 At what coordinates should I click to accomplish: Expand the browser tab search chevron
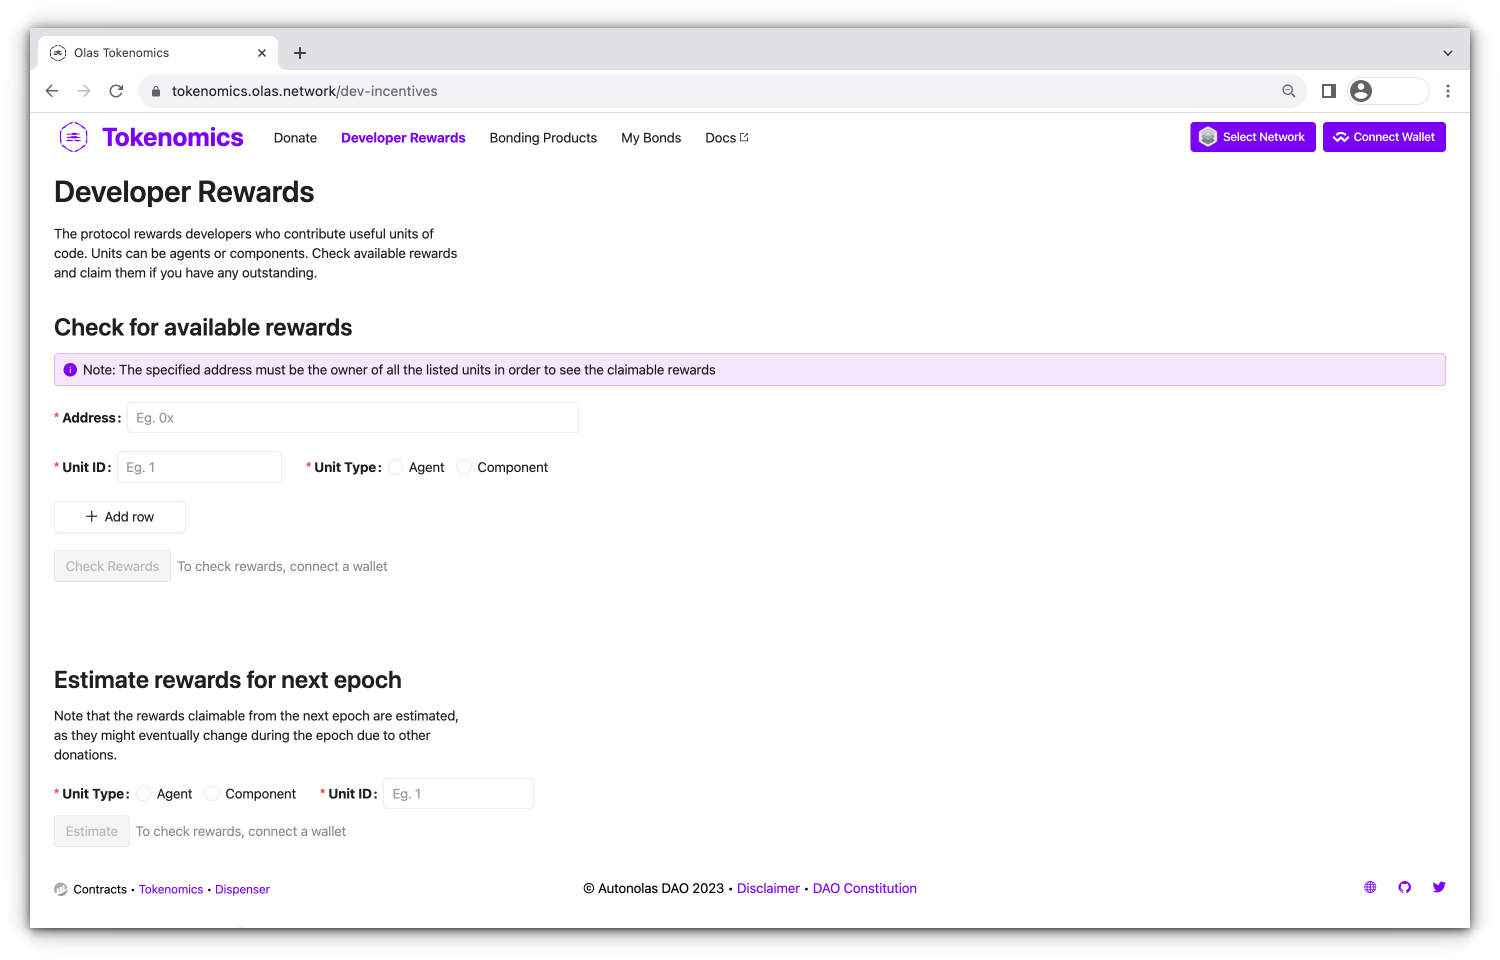tap(1447, 53)
